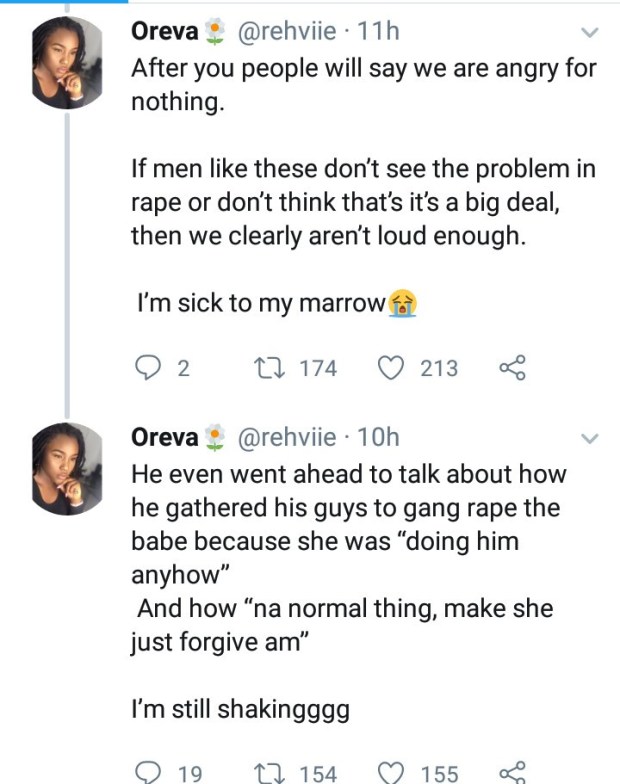Share the 11h tweet by Oreva
This screenshot has height=784, width=620.
[511, 368]
